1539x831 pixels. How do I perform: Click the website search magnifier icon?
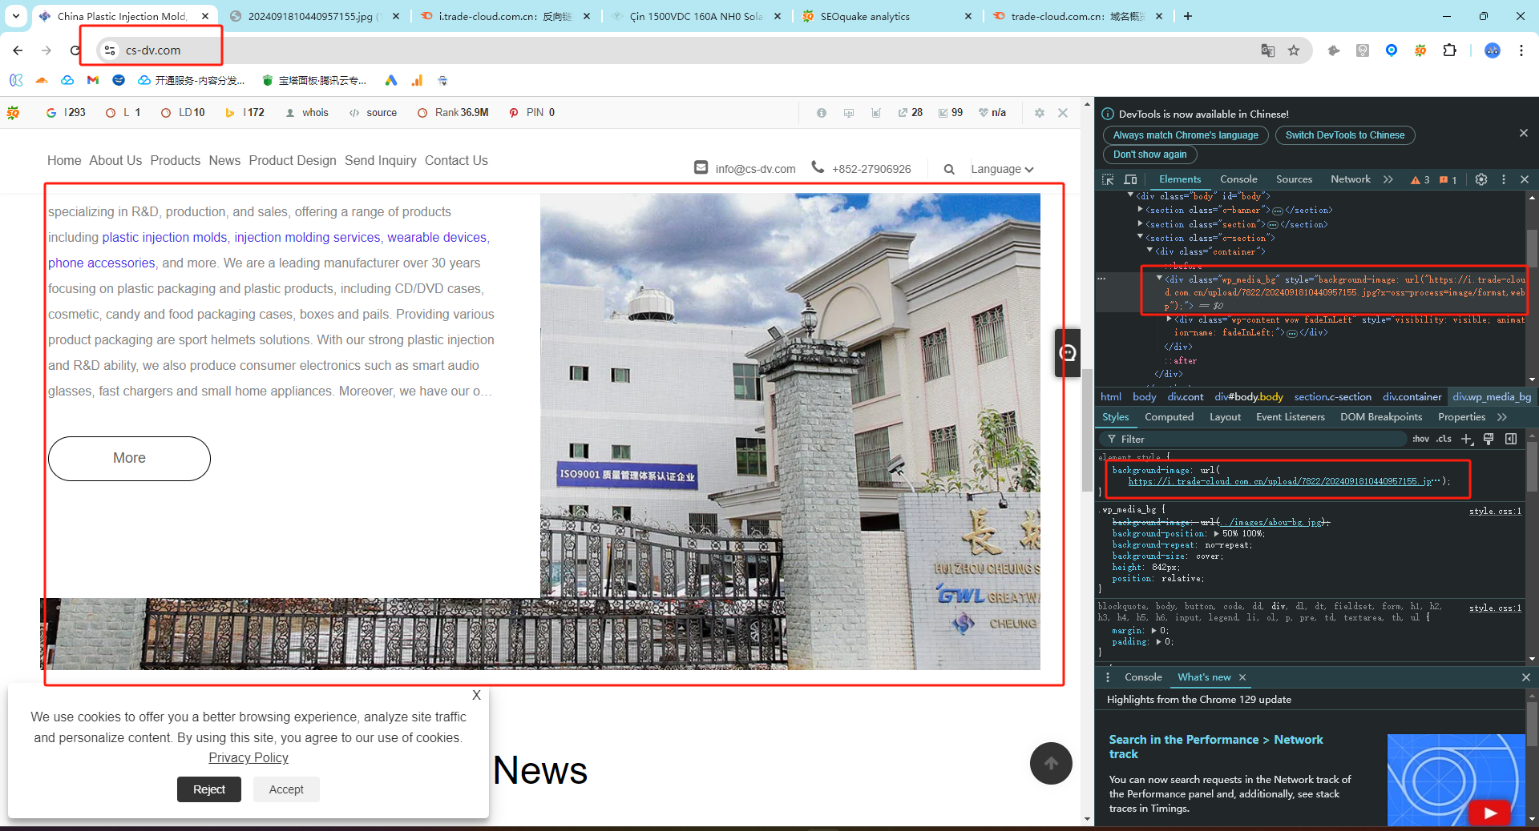[949, 170]
